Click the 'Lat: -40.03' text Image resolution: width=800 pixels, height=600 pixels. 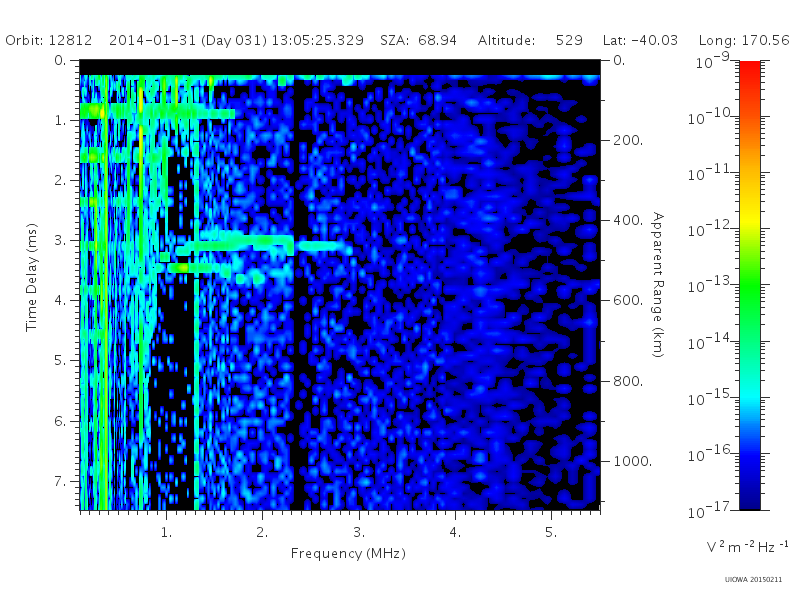pos(640,40)
